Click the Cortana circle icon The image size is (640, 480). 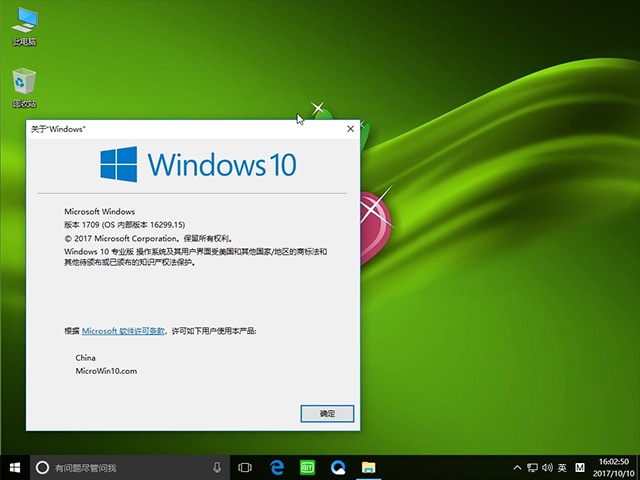tap(42, 468)
